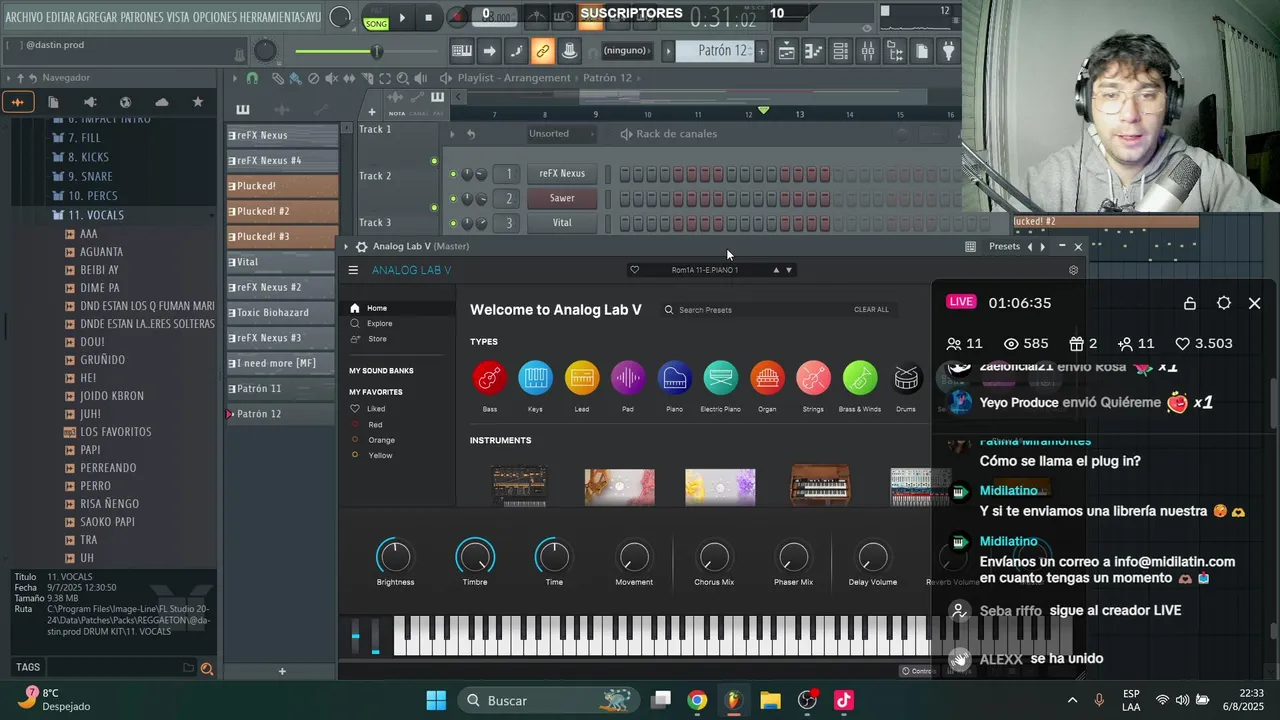Open the Store section in Analog Lab V
1280x720 pixels.
pos(377,339)
